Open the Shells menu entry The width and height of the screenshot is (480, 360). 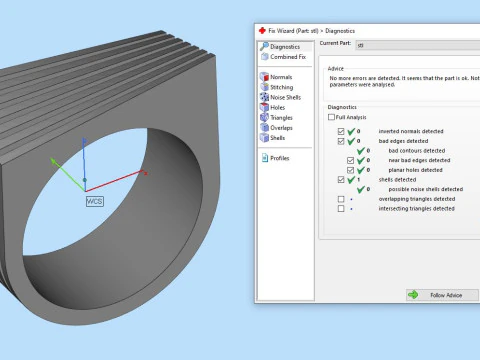click(x=277, y=138)
